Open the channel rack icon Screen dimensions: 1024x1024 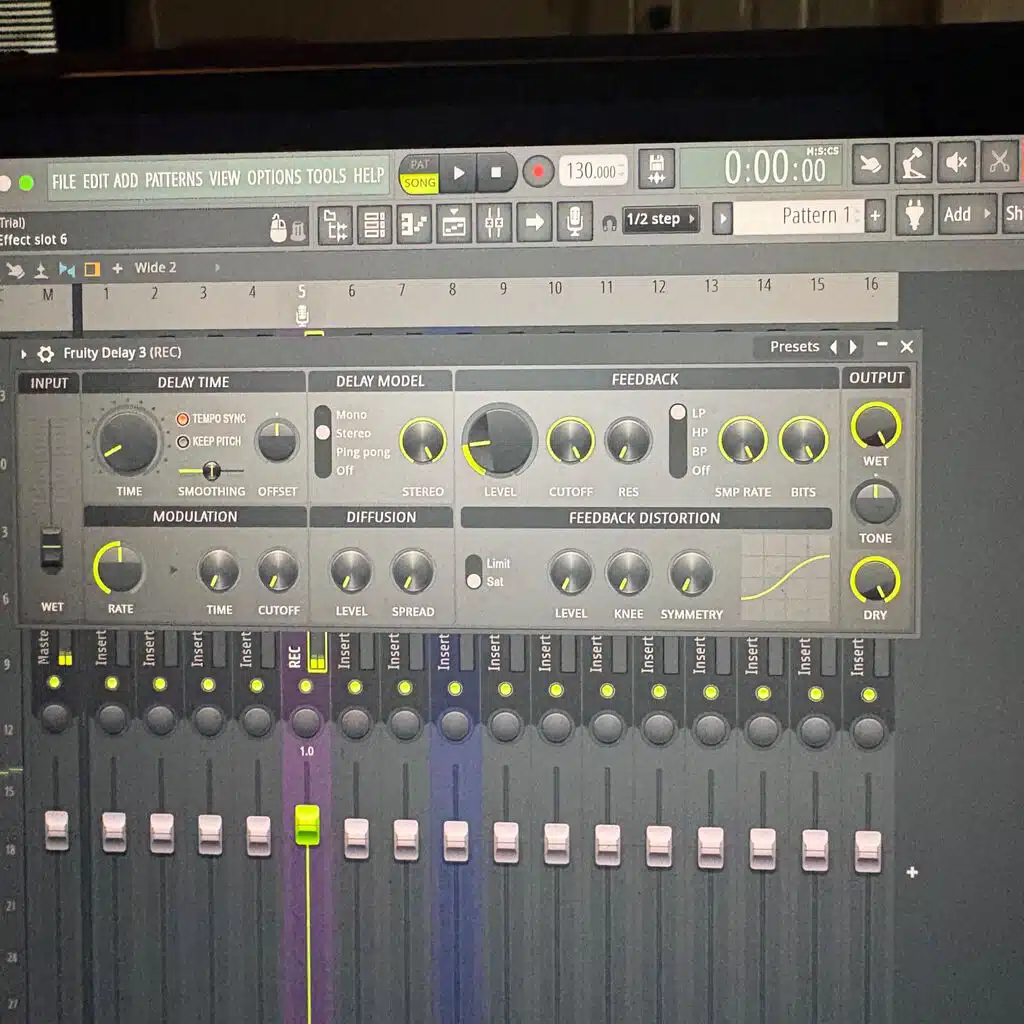pos(375,225)
